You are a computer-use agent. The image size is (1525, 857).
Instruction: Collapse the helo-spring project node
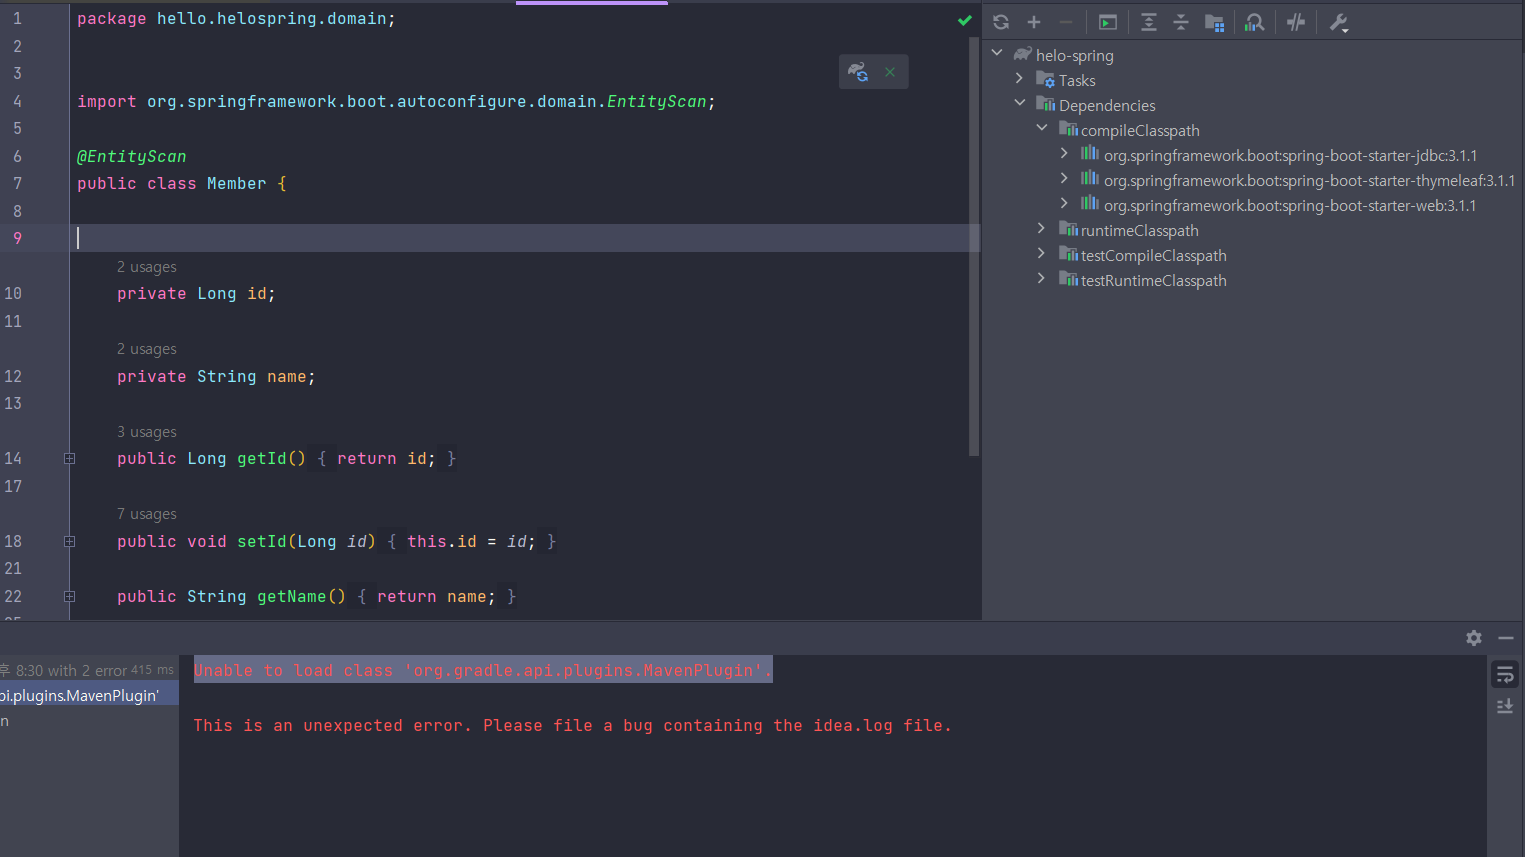pyautogui.click(x=997, y=53)
